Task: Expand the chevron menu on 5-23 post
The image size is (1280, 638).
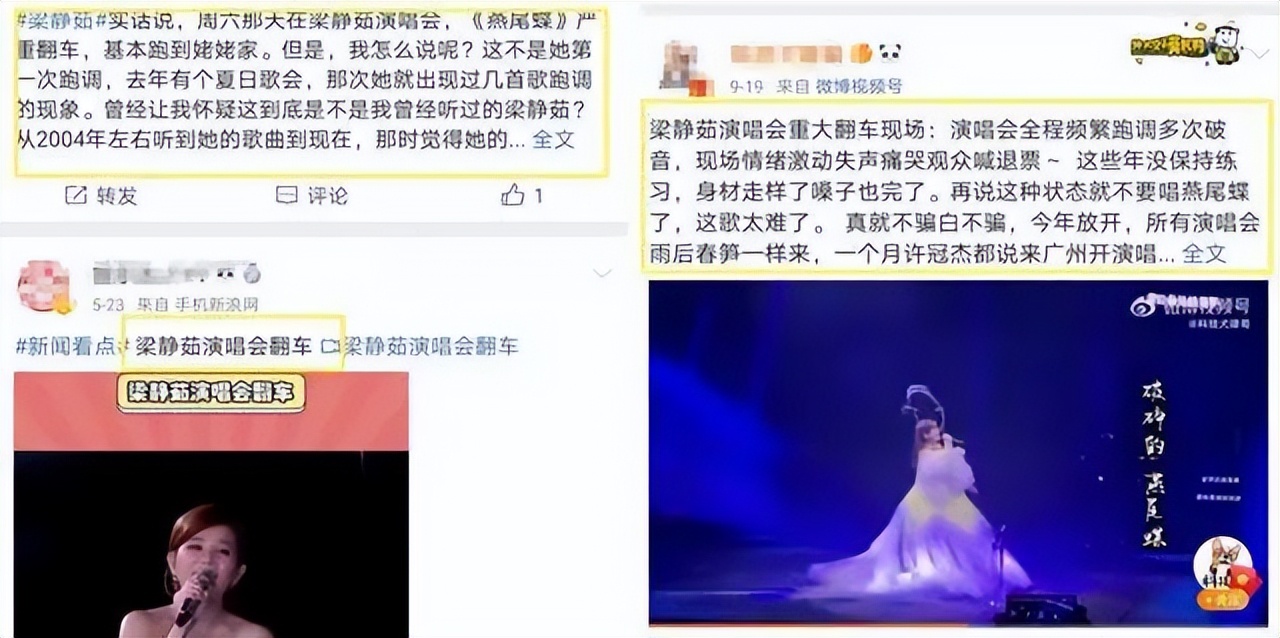Action: pyautogui.click(x=602, y=273)
